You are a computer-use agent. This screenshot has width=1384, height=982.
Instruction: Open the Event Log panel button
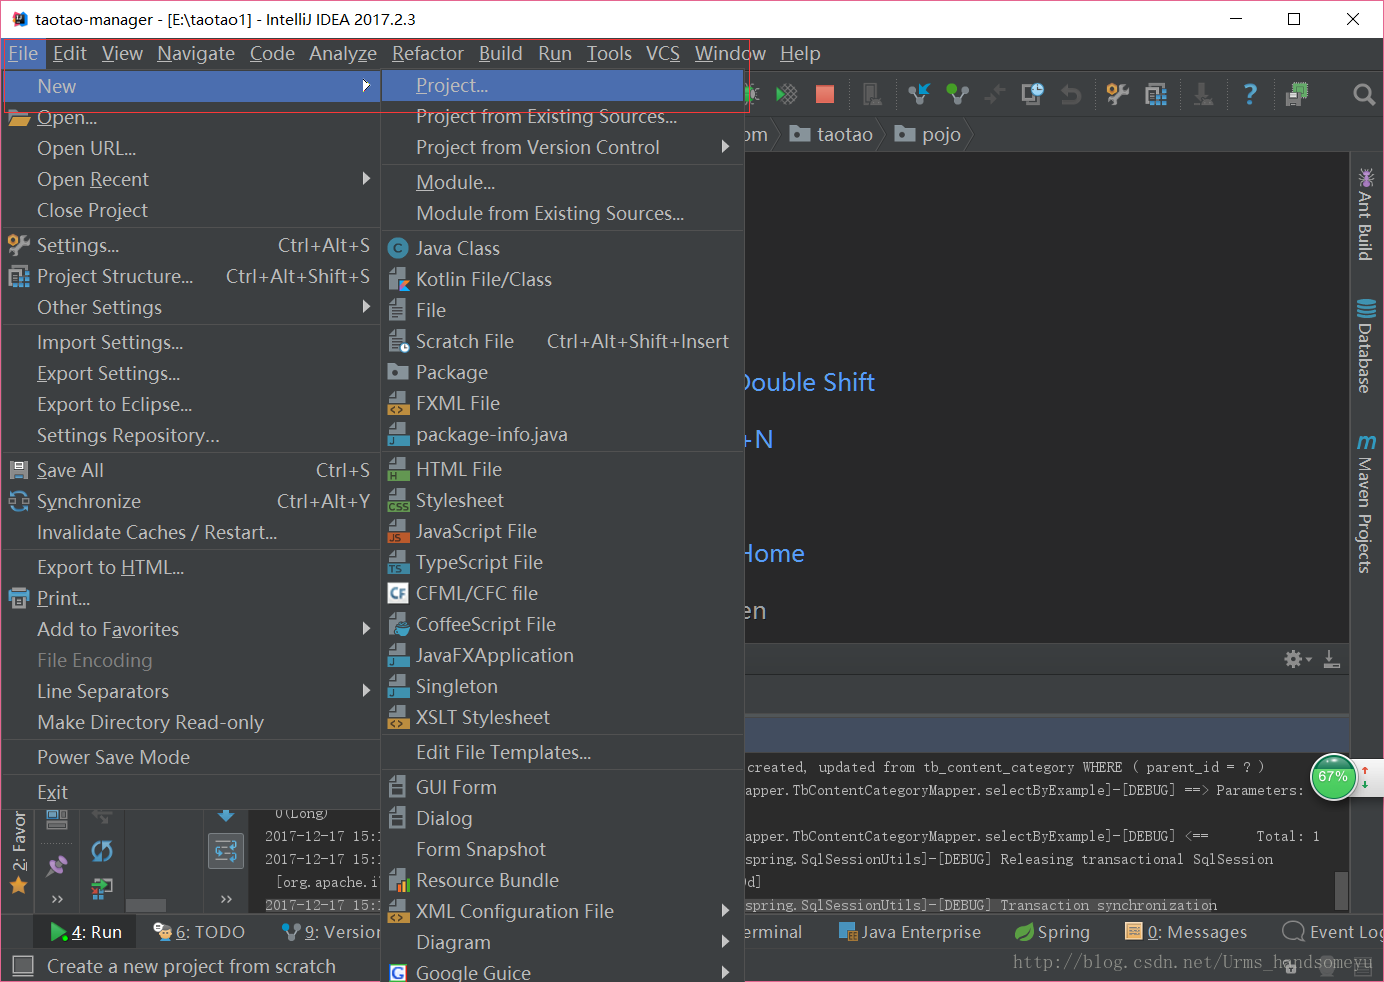pos(1332,932)
